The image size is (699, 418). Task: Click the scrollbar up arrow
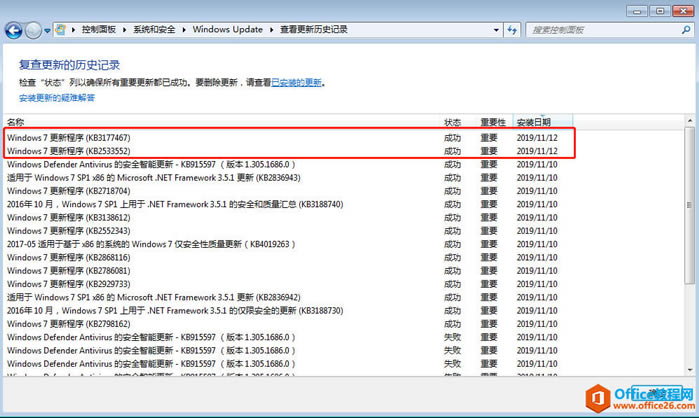click(x=690, y=121)
